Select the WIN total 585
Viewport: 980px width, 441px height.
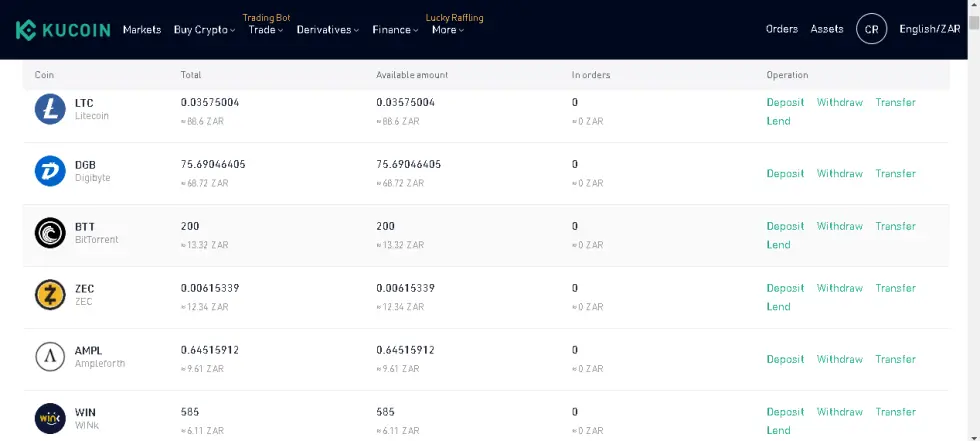[190, 412]
